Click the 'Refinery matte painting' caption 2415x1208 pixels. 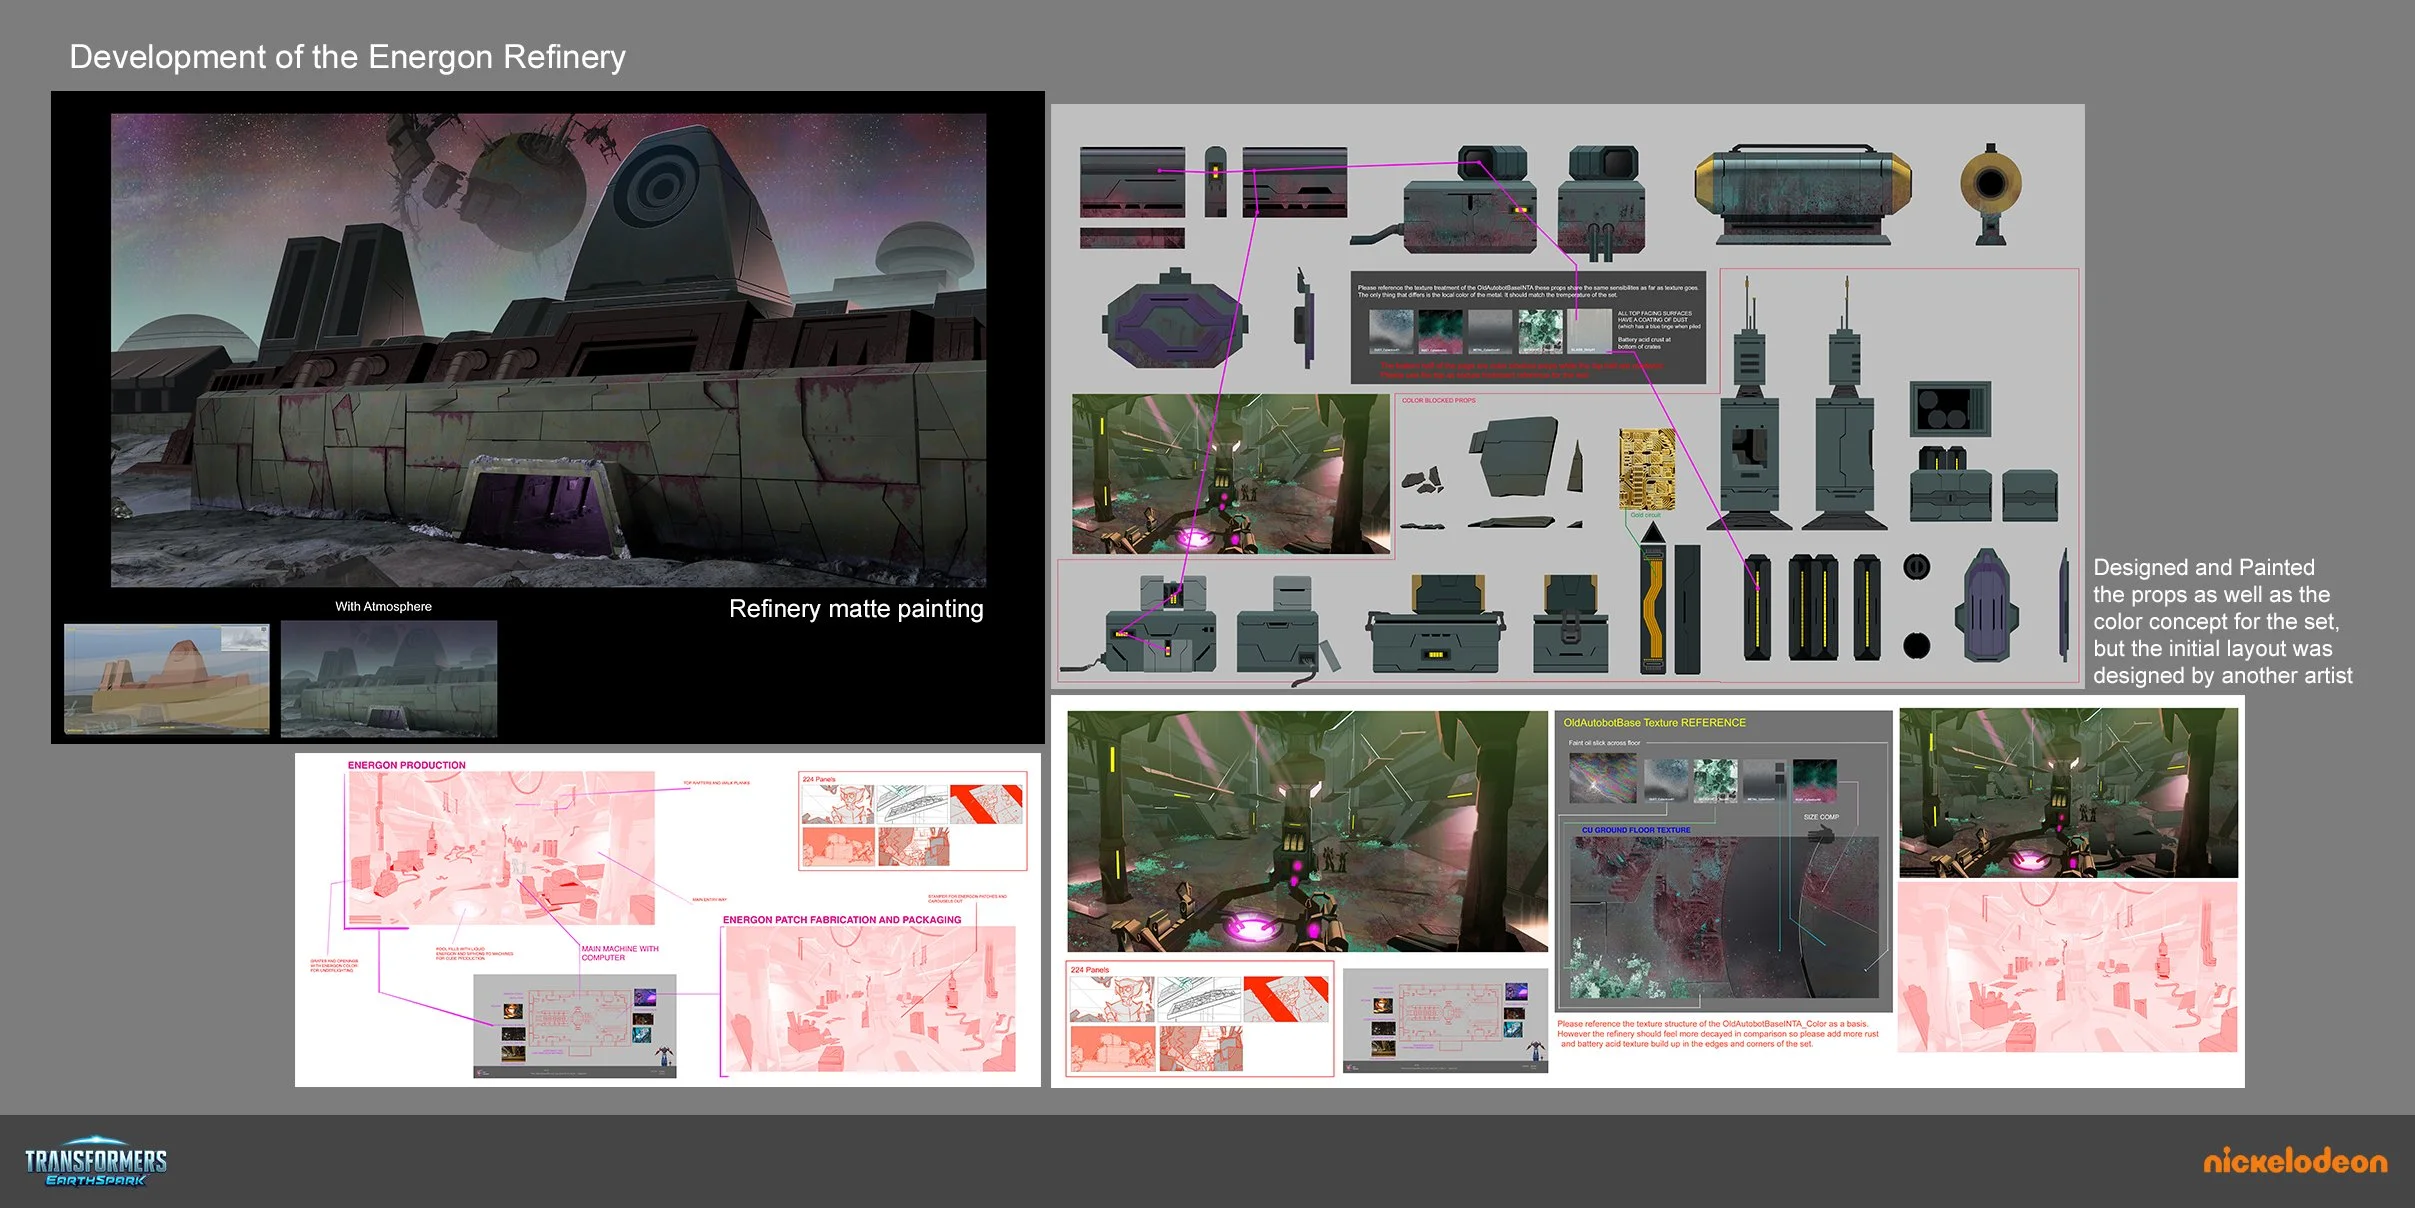(856, 609)
